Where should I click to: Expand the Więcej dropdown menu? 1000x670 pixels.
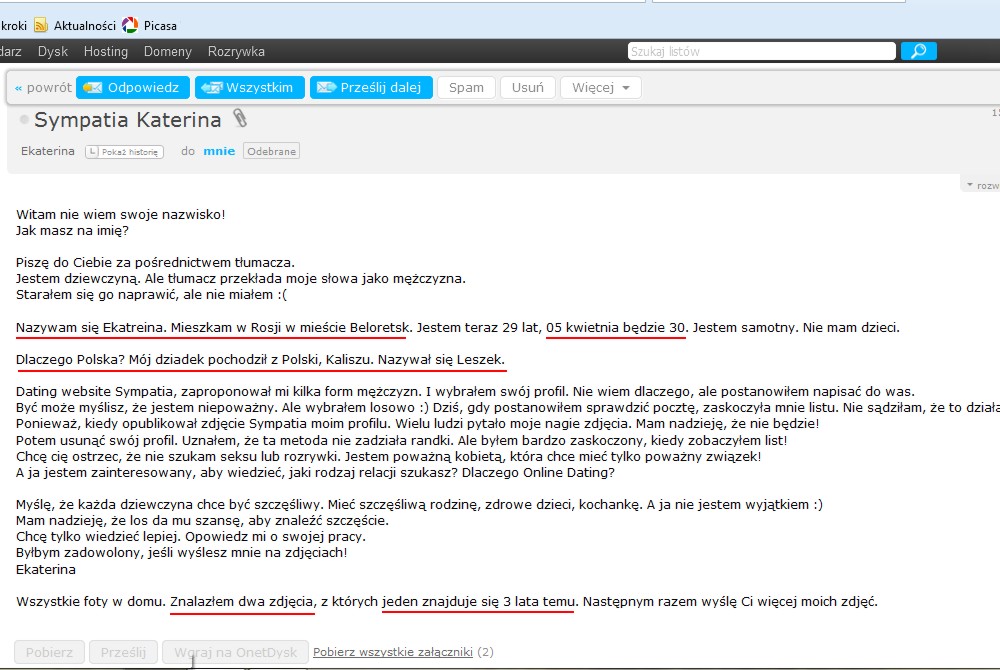pos(600,88)
